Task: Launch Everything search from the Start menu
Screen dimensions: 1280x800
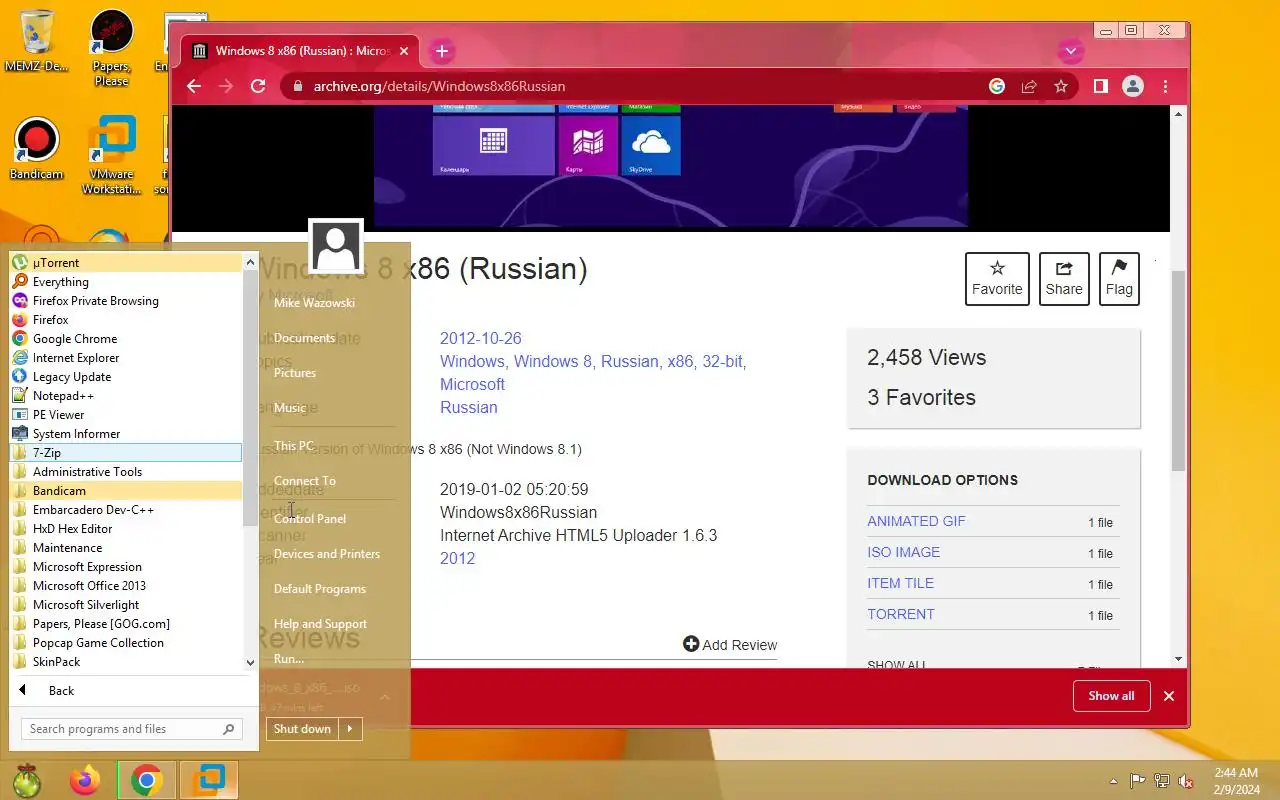Action: (x=126, y=282)
